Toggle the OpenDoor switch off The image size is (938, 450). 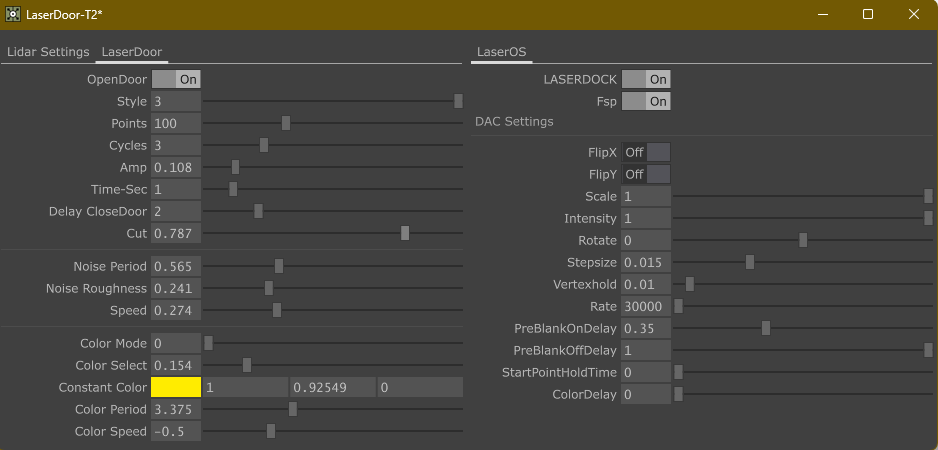coord(176,80)
